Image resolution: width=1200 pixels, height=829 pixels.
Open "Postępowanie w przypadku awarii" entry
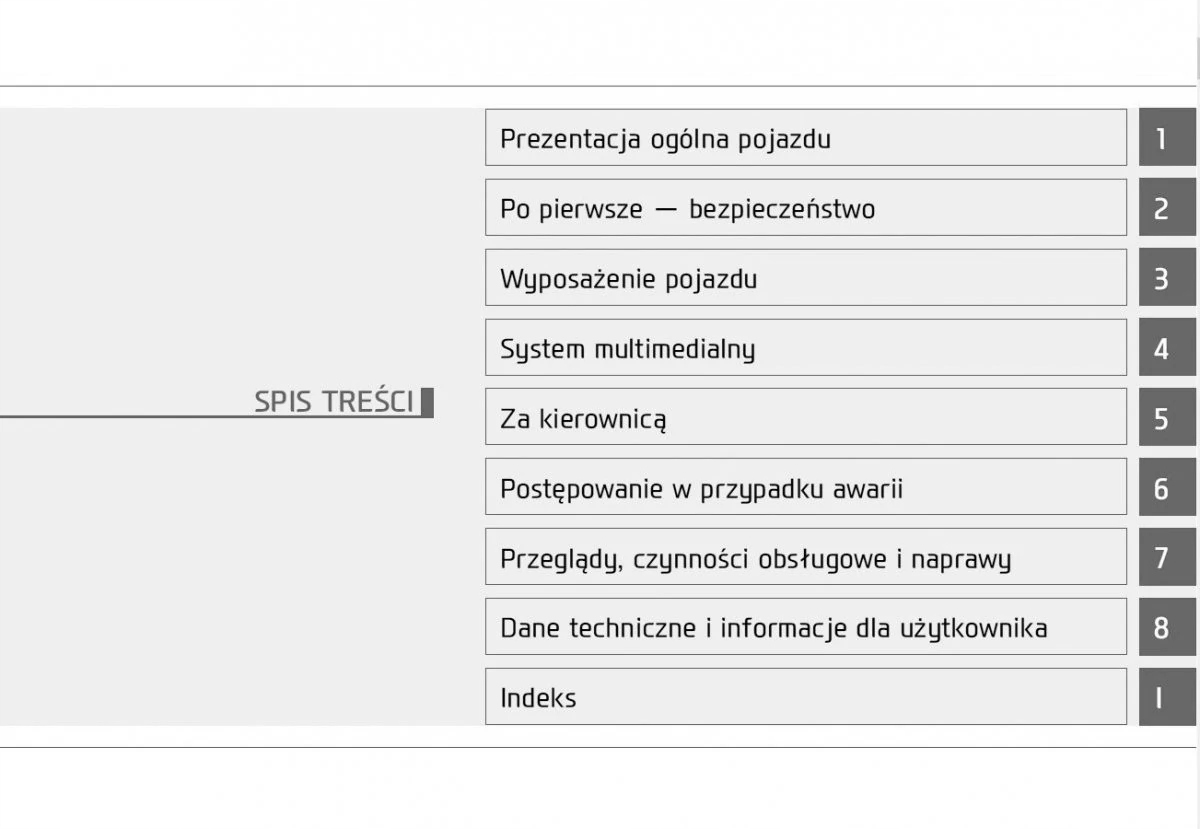point(805,487)
